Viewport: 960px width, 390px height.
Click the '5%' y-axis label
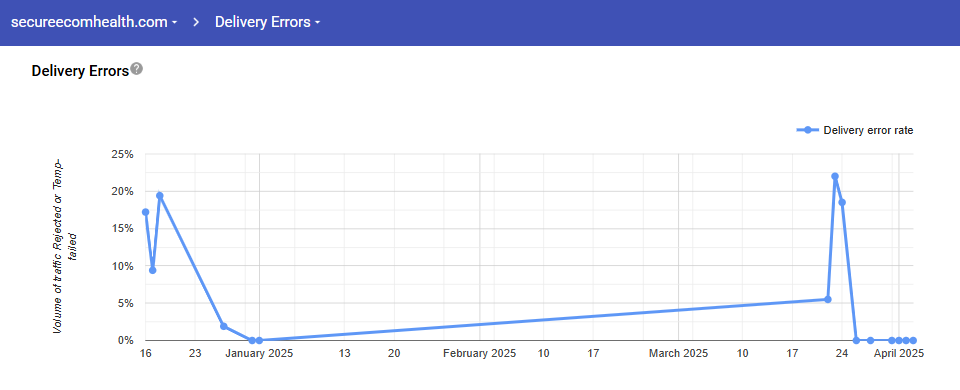tap(125, 303)
